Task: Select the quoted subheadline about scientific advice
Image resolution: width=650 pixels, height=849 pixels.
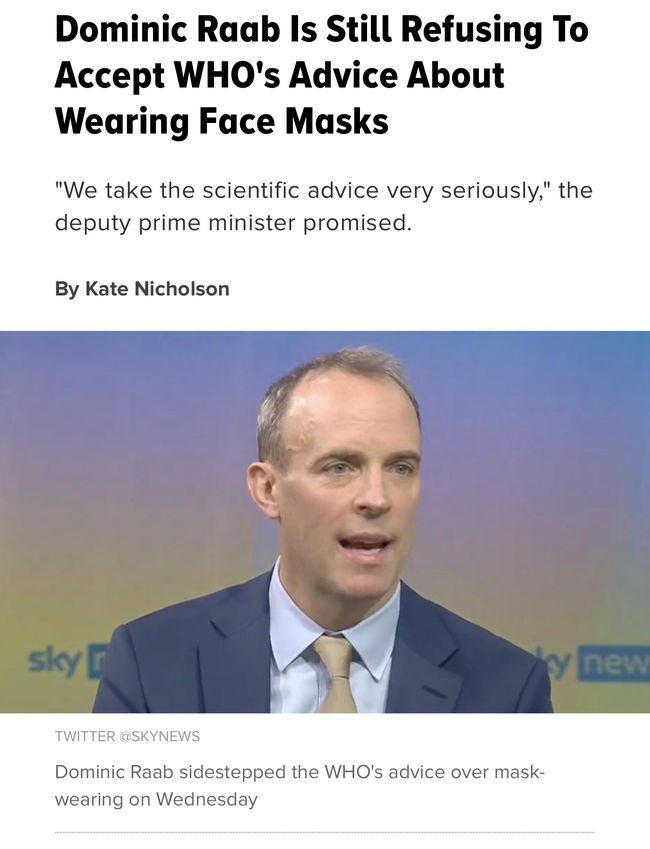Action: [x=323, y=206]
